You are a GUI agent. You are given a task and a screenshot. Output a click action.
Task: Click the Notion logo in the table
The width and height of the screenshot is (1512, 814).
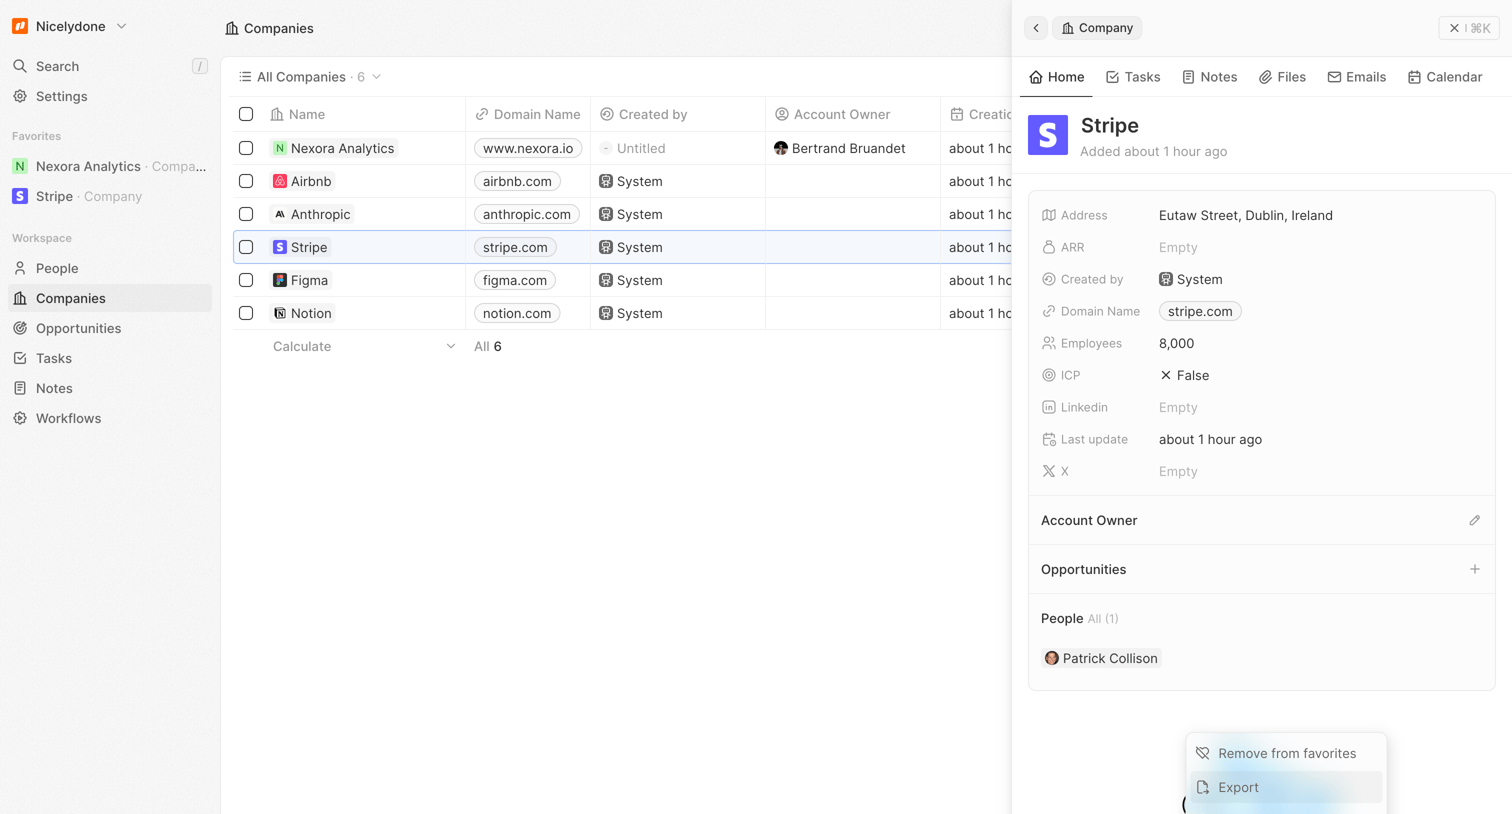coord(280,313)
